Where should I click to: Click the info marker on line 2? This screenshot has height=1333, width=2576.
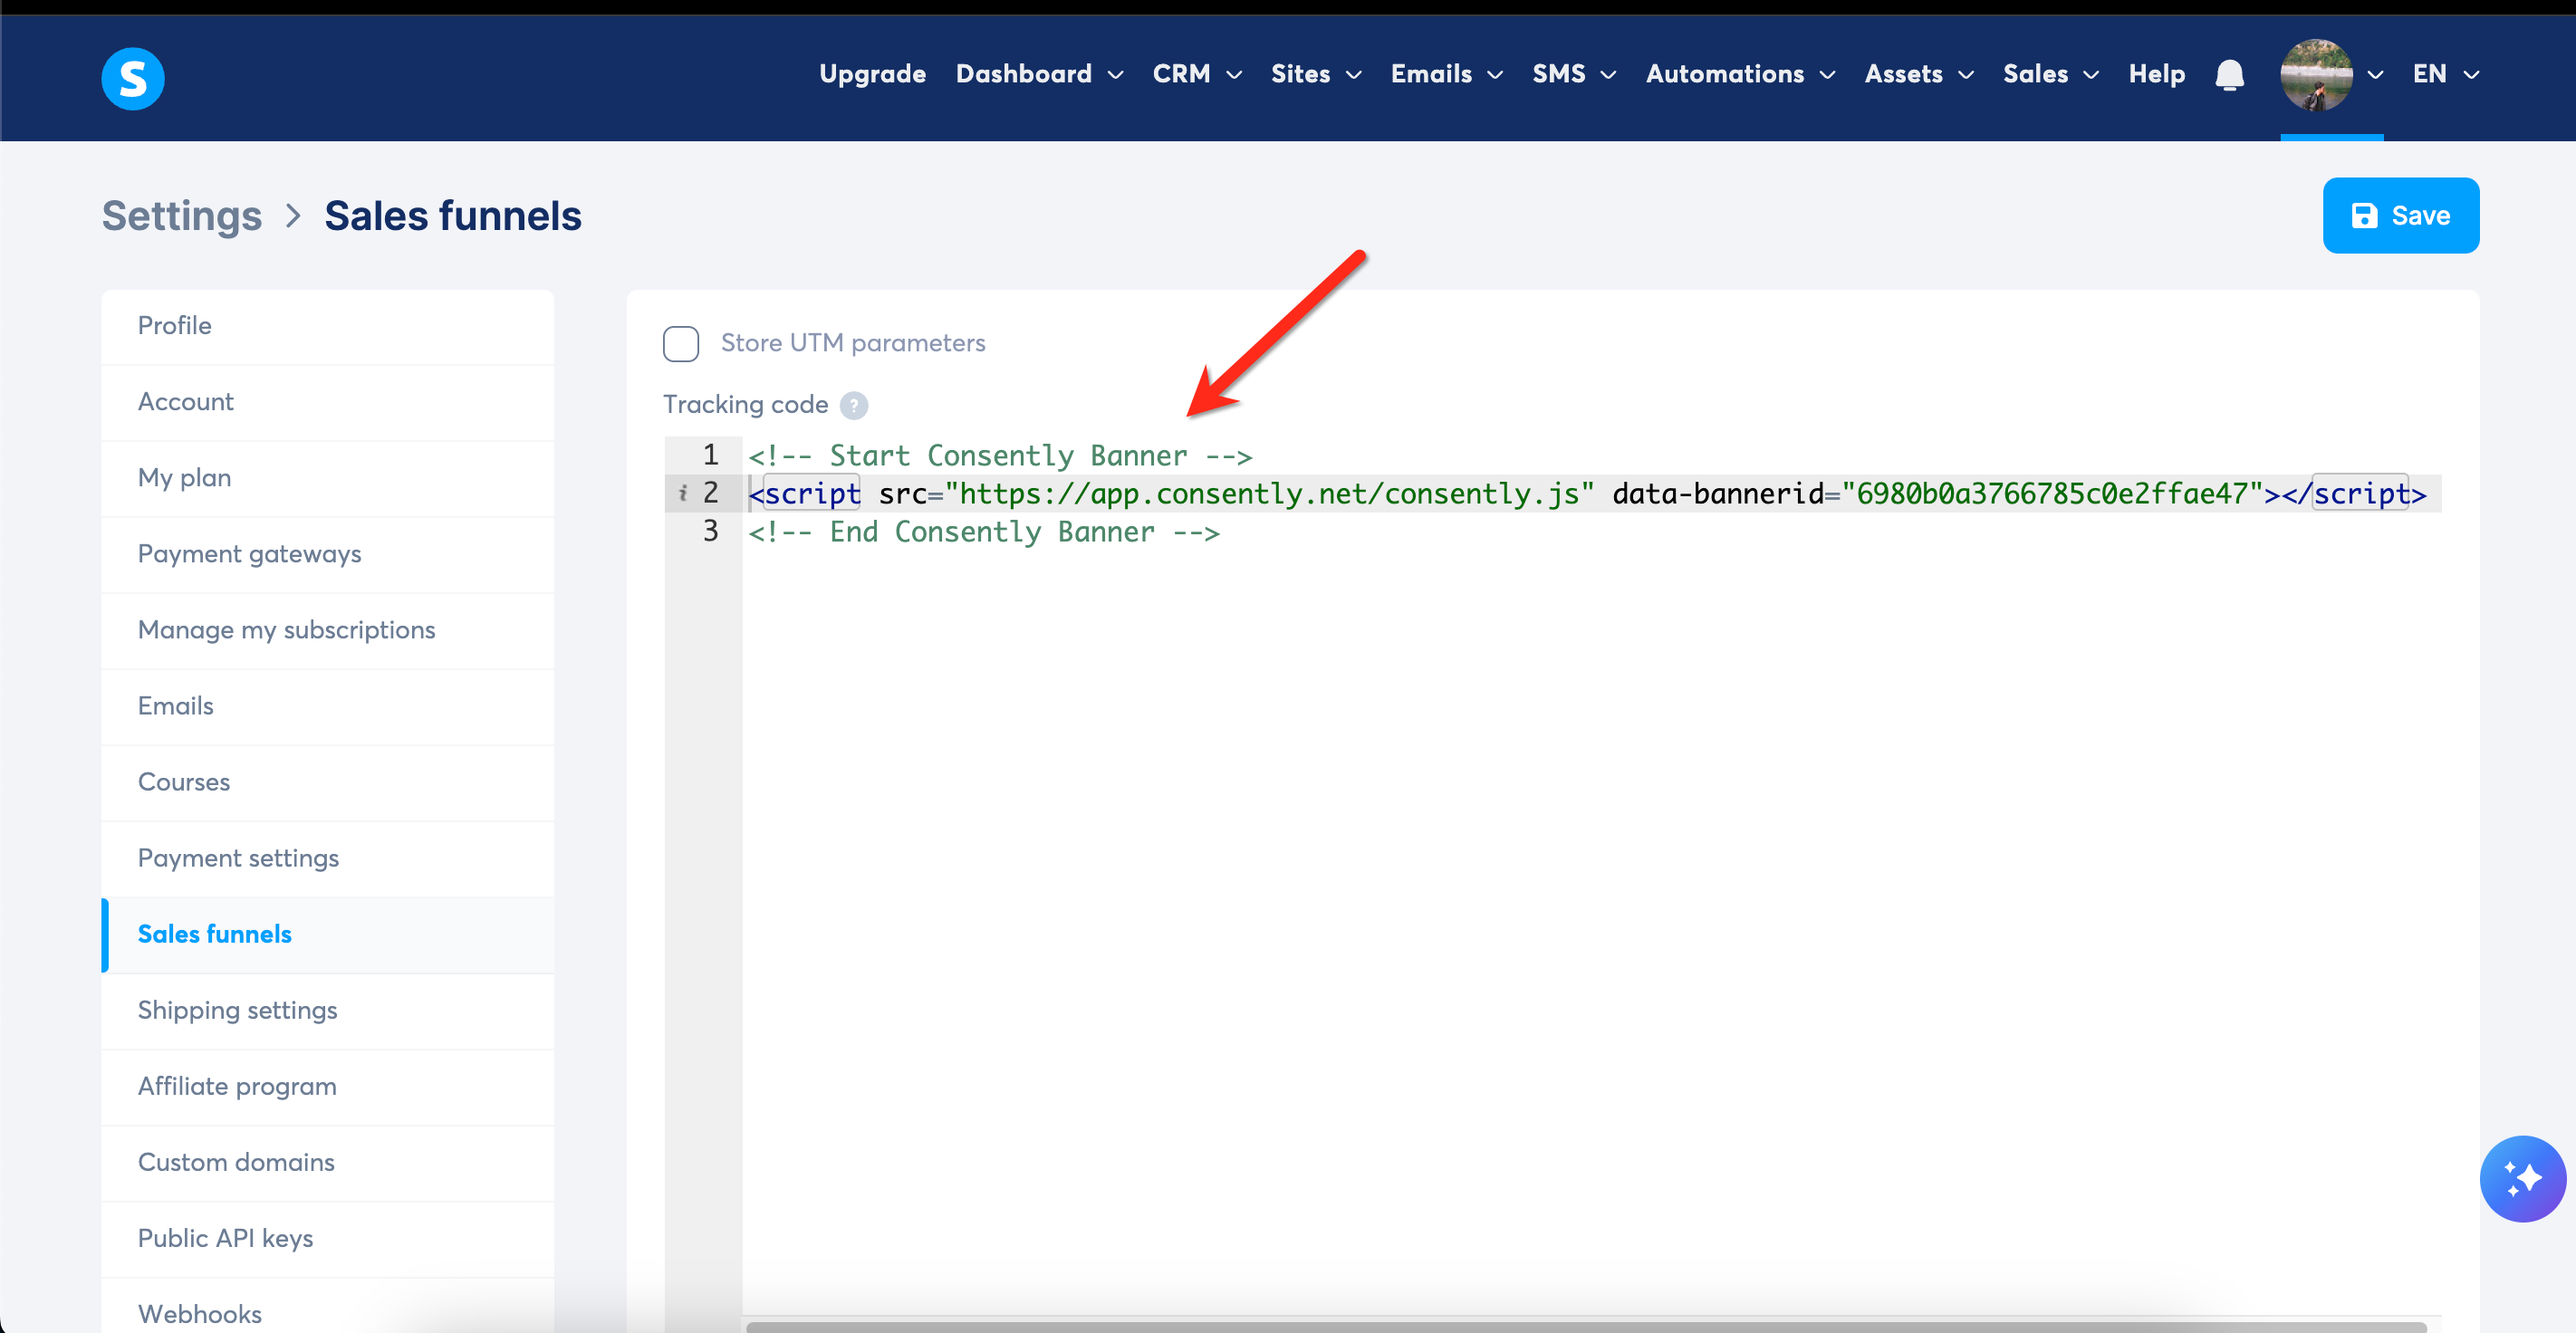tap(683, 493)
